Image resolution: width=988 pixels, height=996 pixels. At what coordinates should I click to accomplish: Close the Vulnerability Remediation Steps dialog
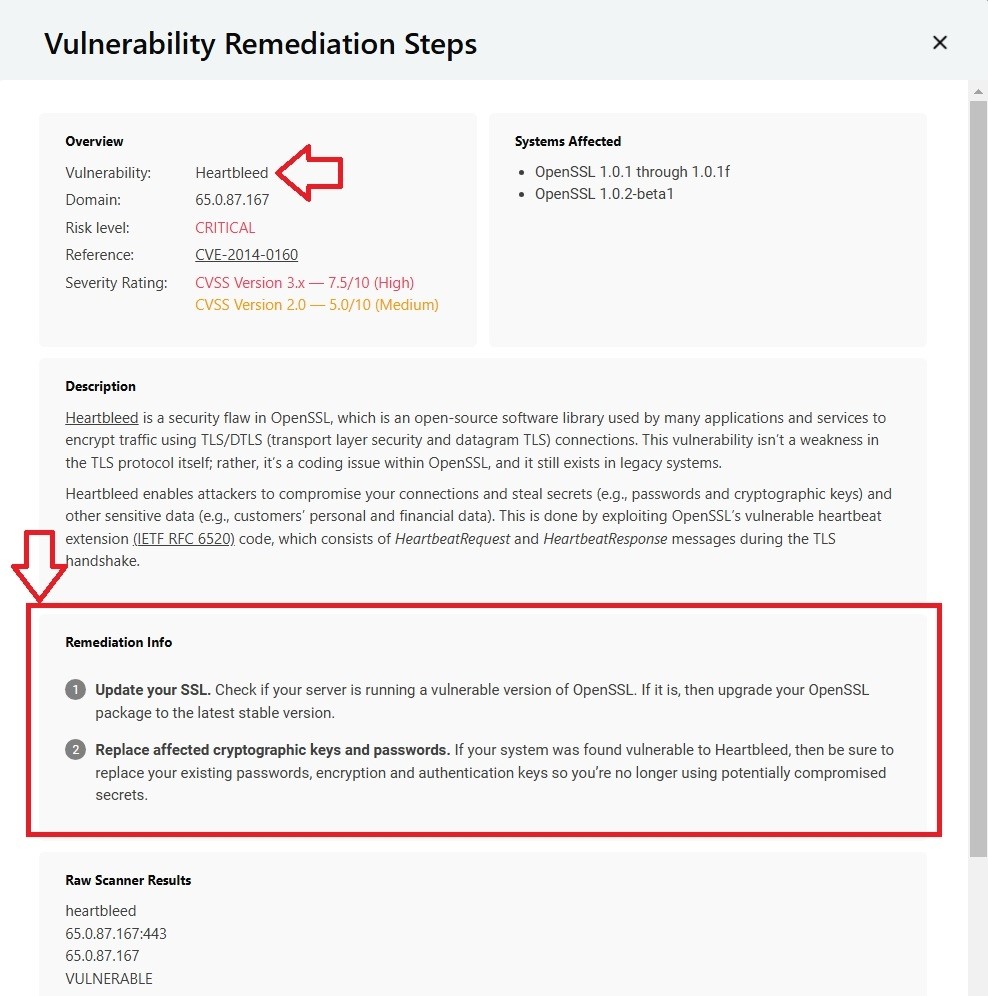939,43
